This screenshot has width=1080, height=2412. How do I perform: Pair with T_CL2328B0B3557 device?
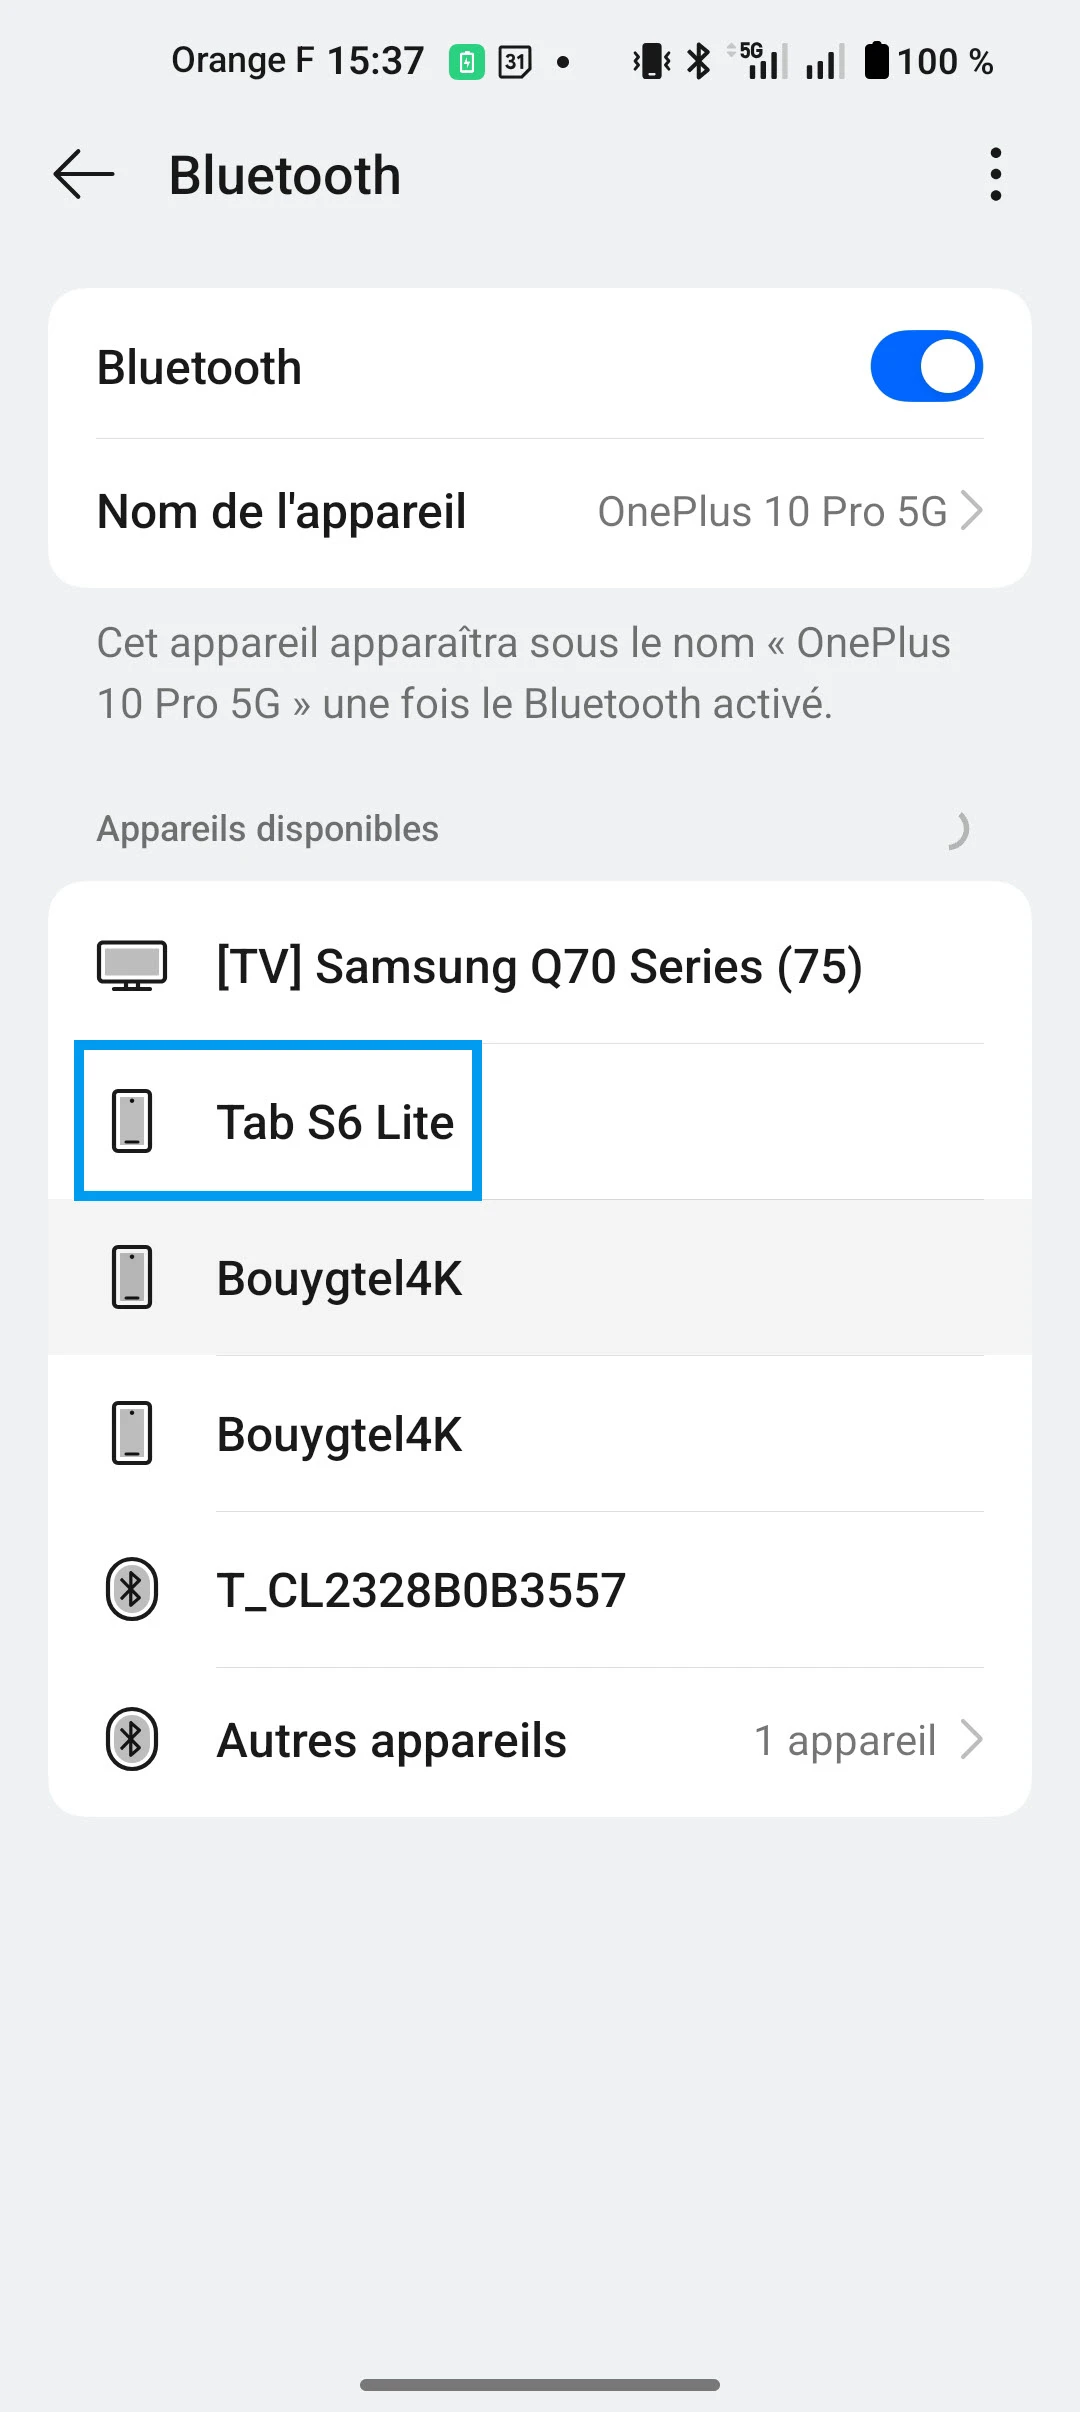coord(422,1590)
